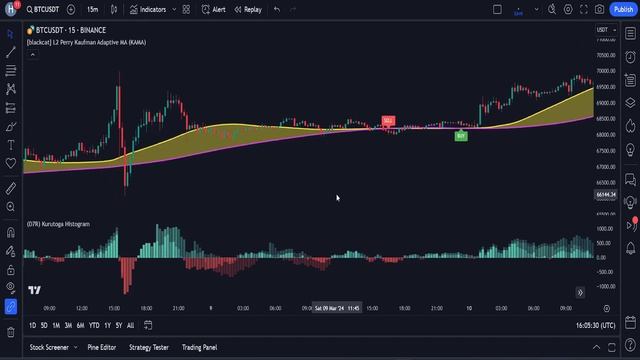The height and width of the screenshot is (360, 640).
Task: Select the trend line tool
Action: point(11,52)
